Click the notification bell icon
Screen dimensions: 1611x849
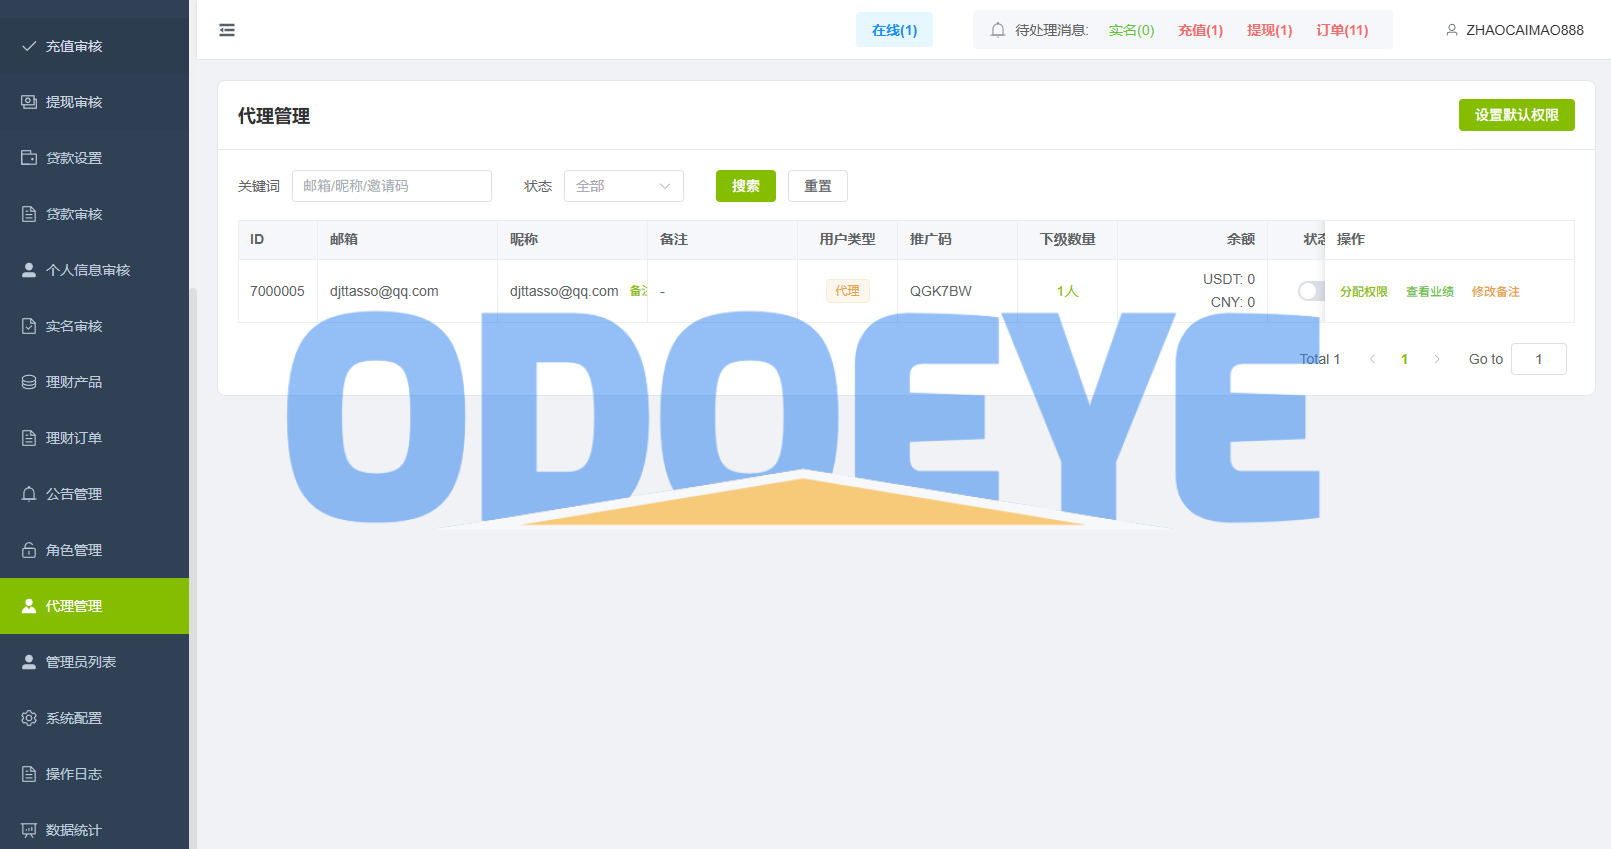pos(997,30)
